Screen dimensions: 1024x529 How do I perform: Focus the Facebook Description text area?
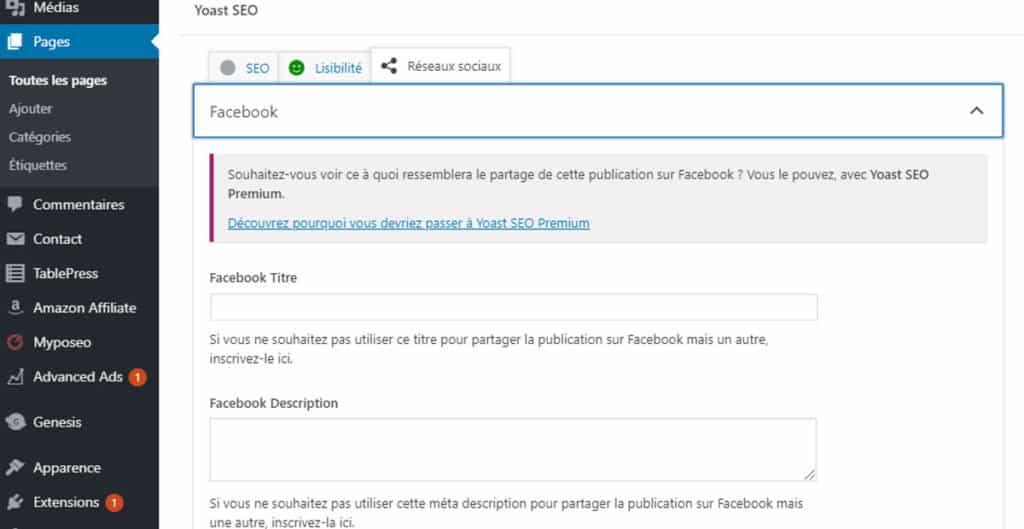(513, 450)
